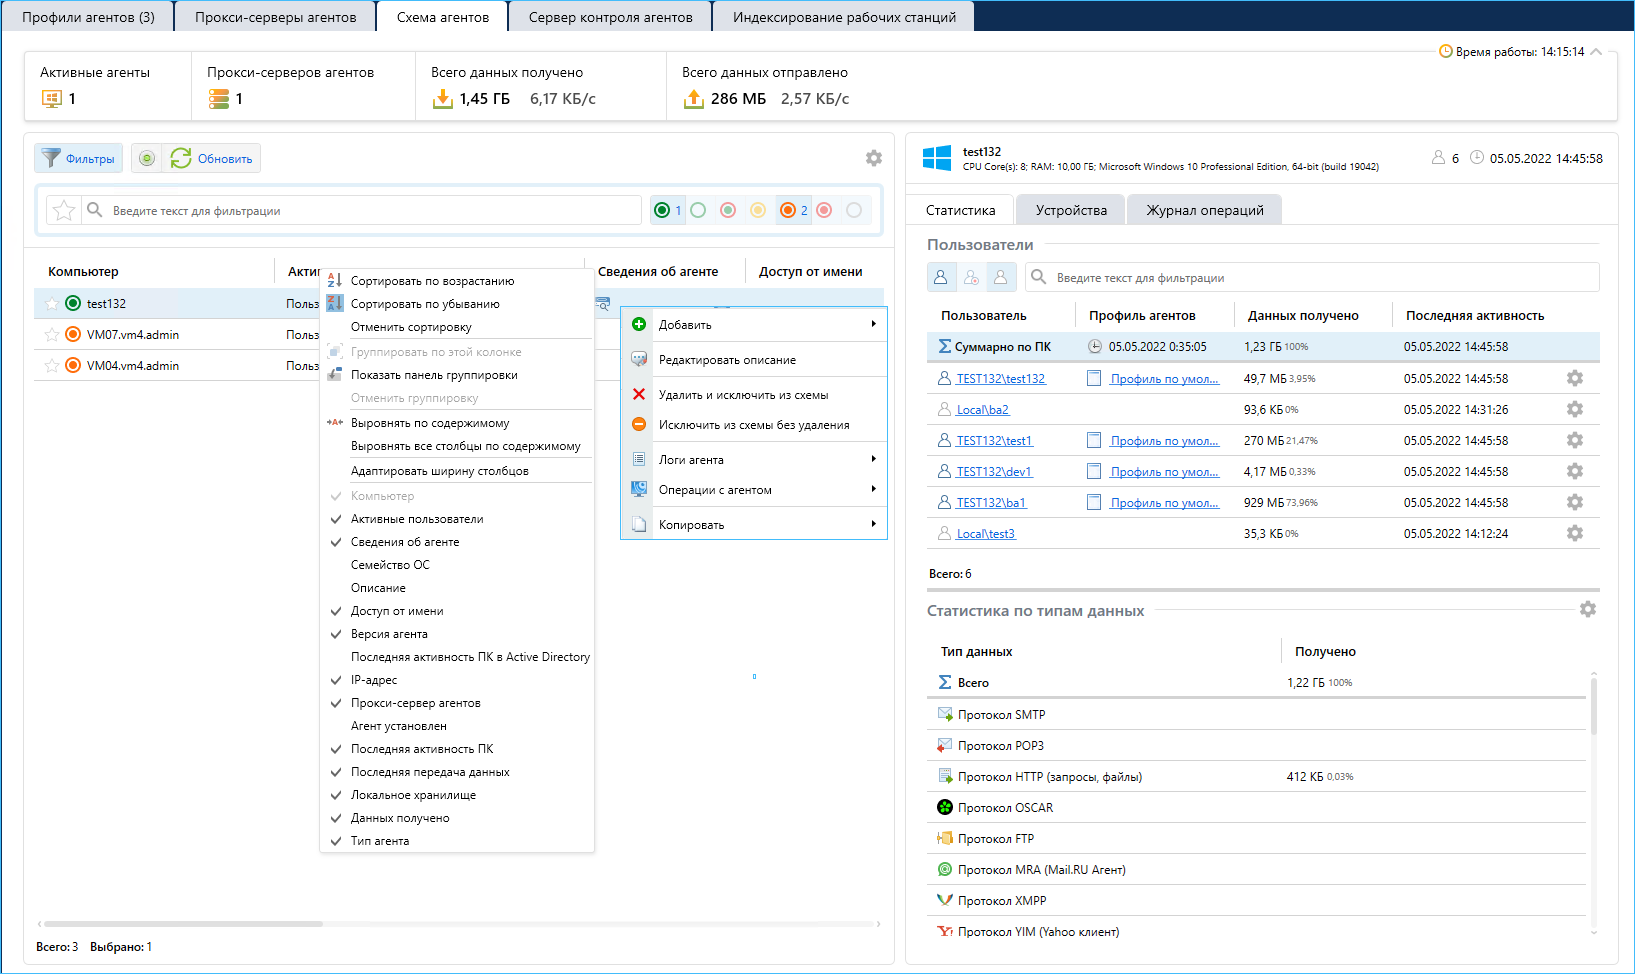Open Индексирование рабочих станций tab

coord(844,17)
